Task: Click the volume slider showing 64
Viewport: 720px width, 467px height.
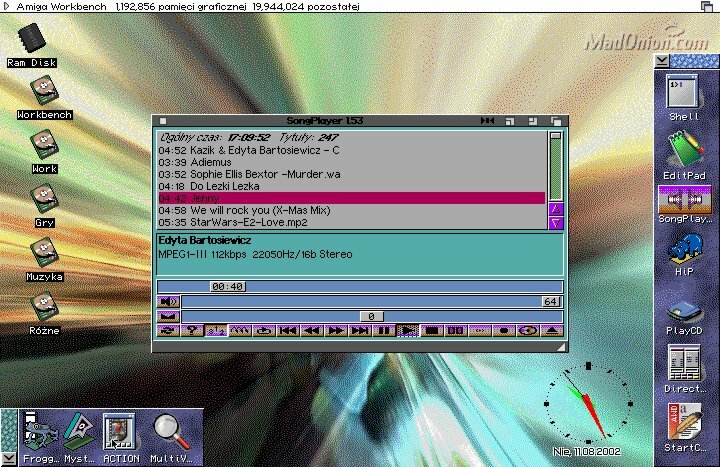Action: 372,302
